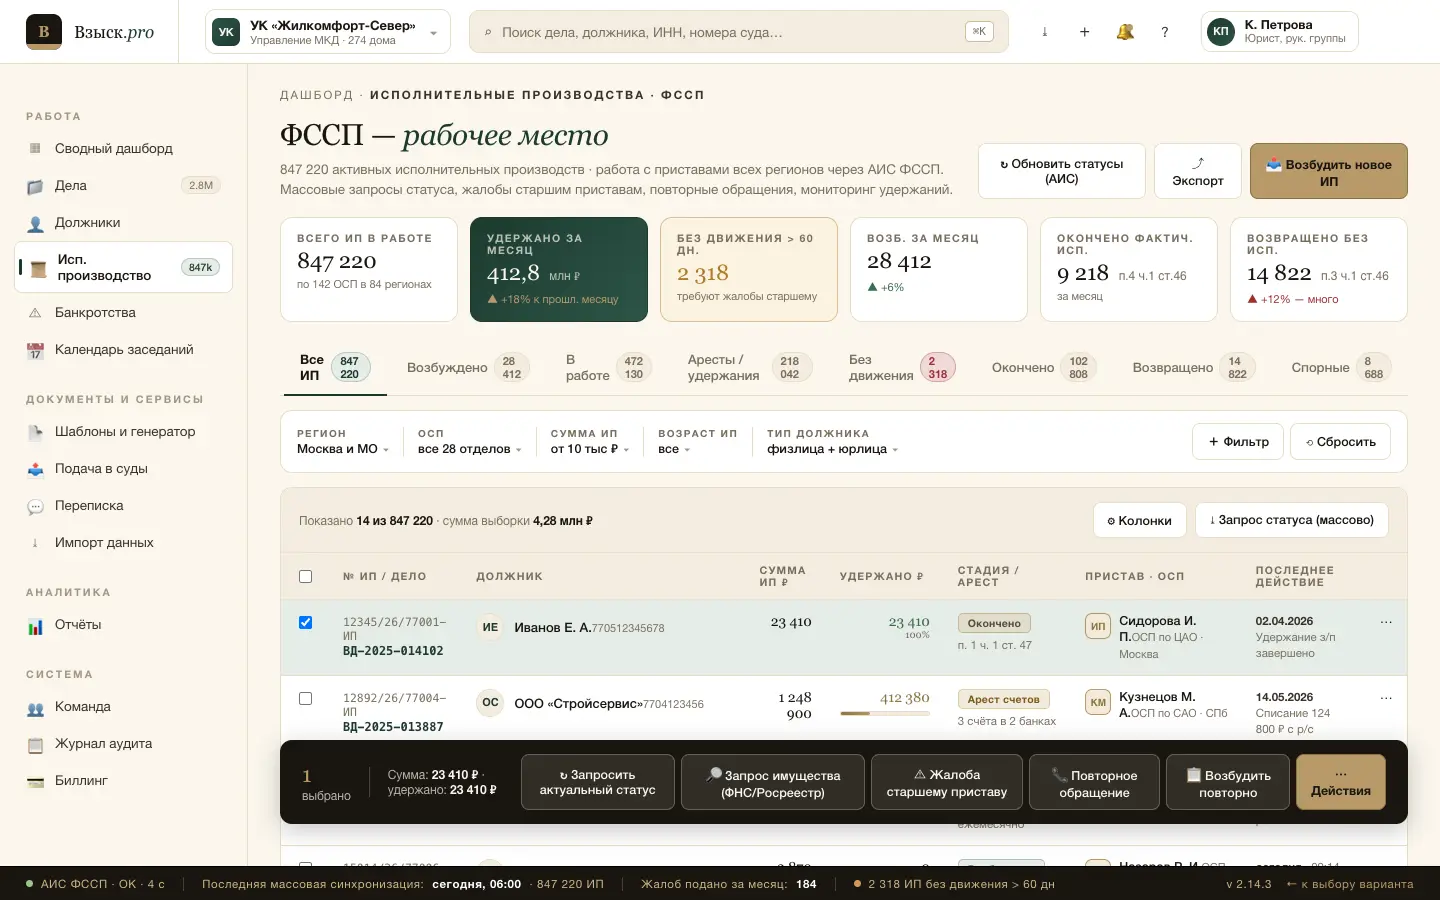
Task: Click the Возбудить новое ИП button
Action: (1329, 171)
